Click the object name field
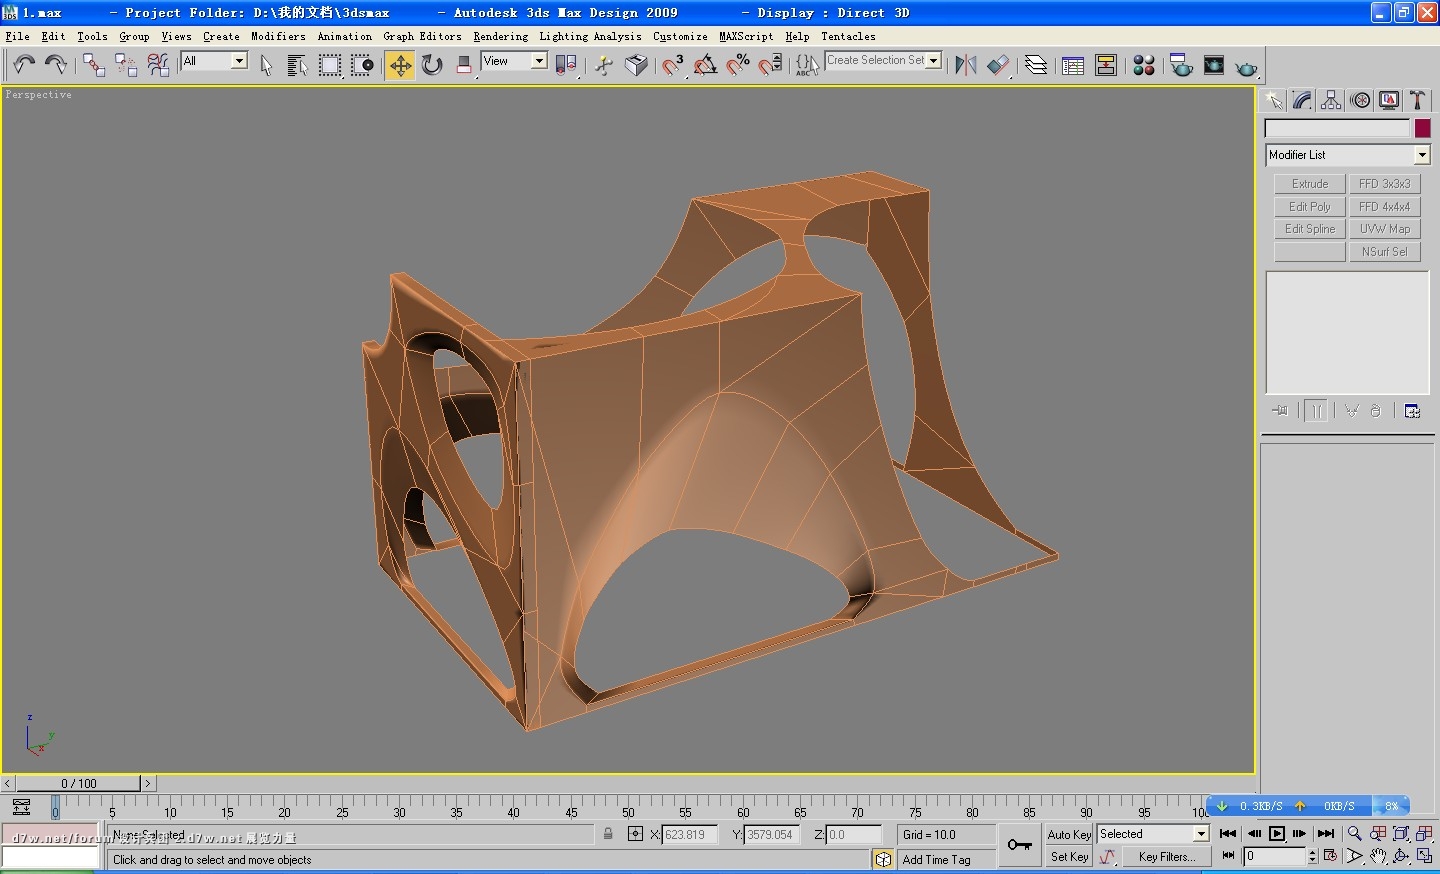 (1337, 128)
